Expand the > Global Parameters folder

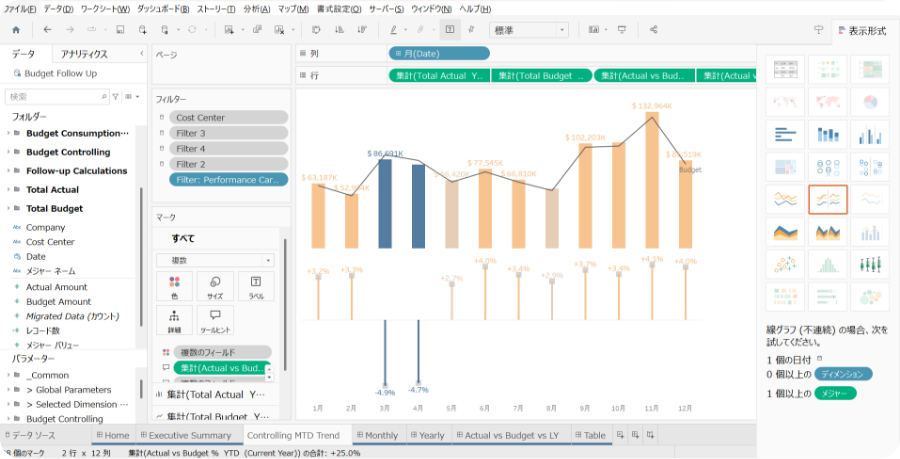[x=8, y=390]
